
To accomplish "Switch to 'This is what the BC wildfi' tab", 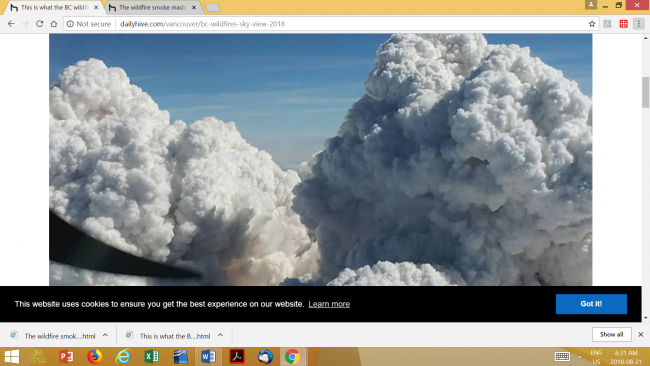I will pyautogui.click(x=54, y=7).
